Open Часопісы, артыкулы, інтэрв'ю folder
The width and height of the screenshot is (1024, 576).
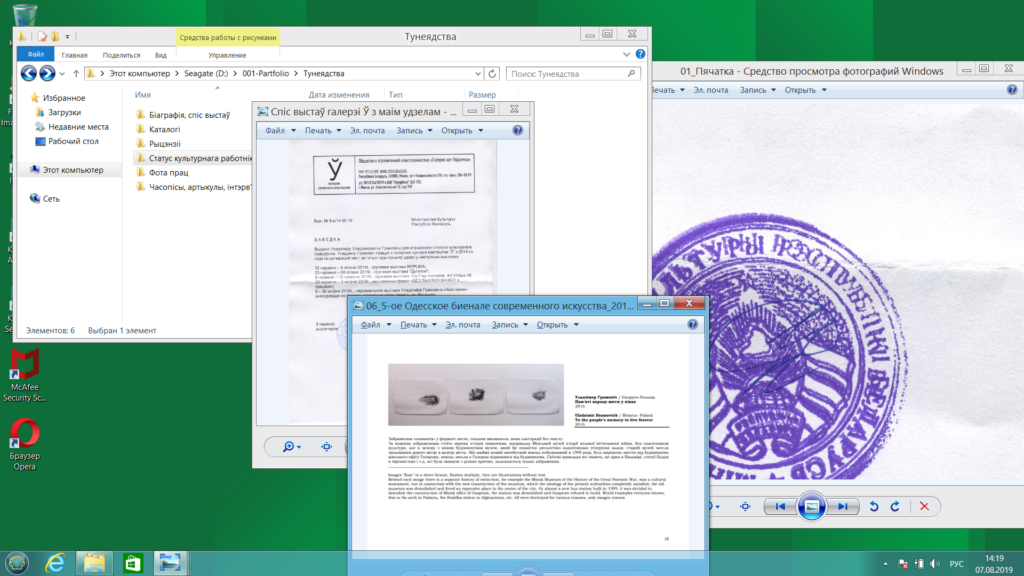193,187
